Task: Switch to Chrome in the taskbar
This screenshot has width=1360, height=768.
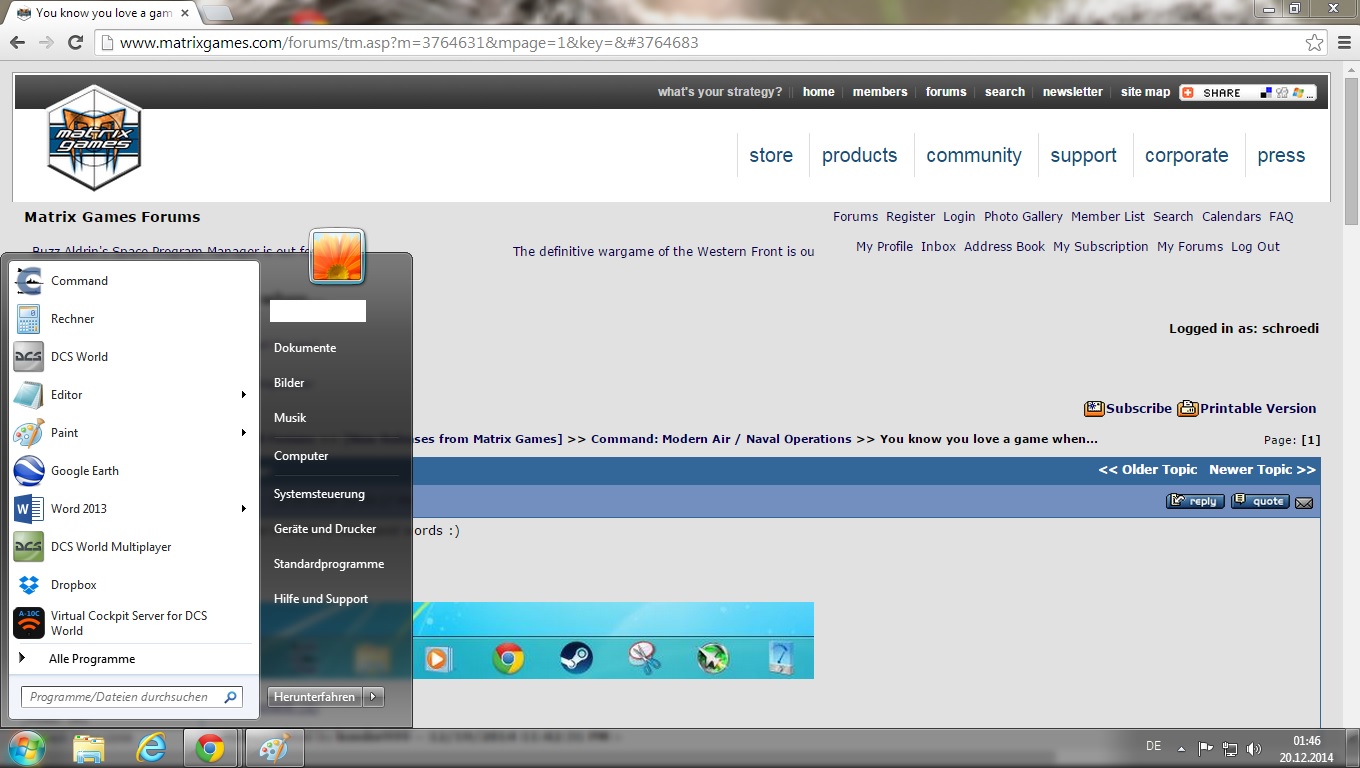Action: (x=210, y=748)
